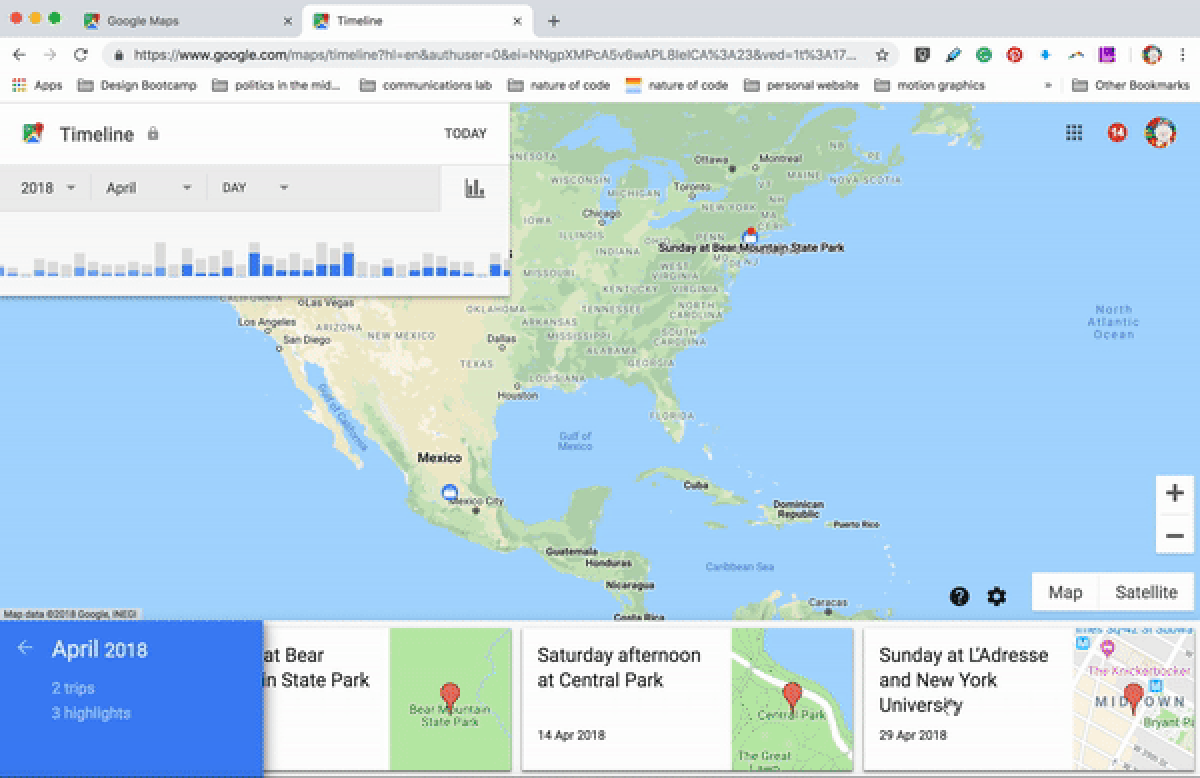Open Saturday afternoon at Central Park card
Screen dimensions: 1200x778
coord(687,699)
